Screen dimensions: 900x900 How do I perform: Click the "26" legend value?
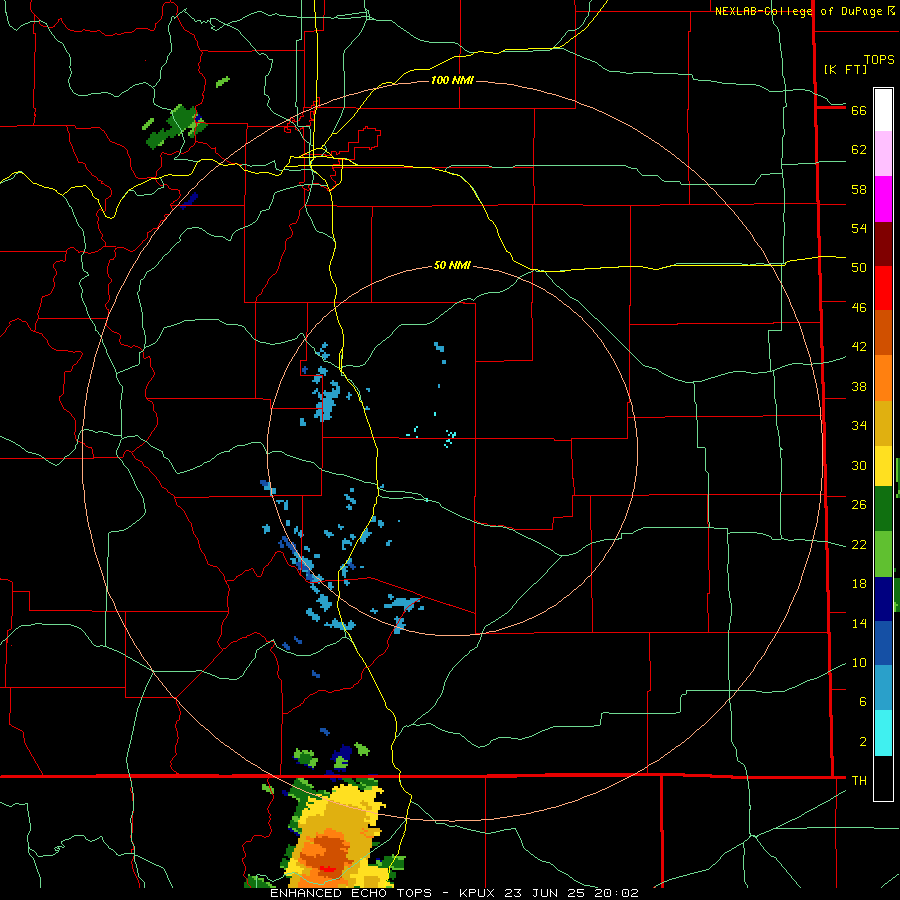(859, 505)
